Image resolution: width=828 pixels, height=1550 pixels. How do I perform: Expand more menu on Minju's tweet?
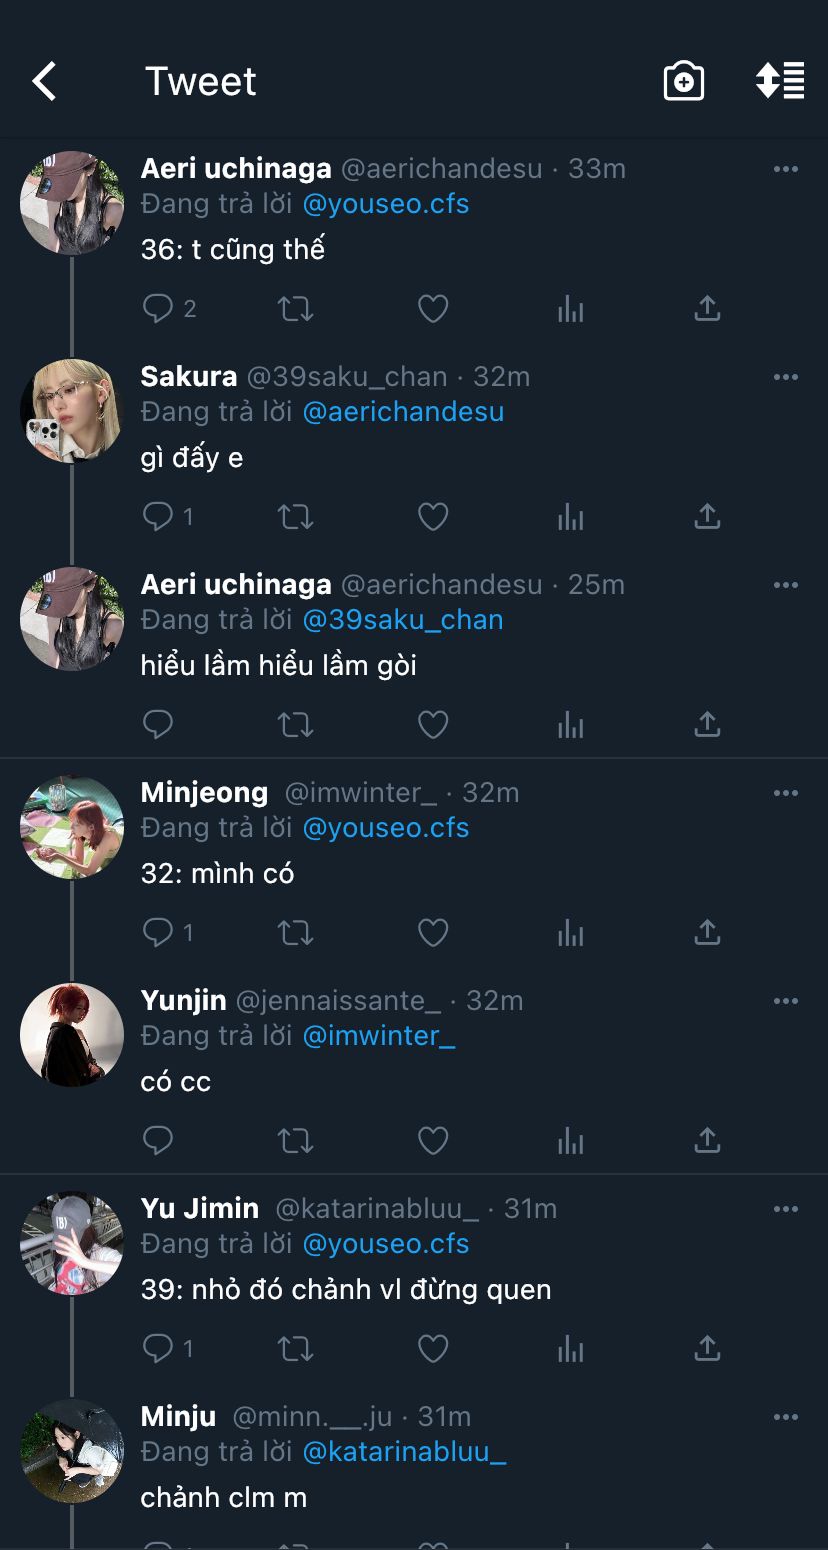pyautogui.click(x=786, y=1417)
